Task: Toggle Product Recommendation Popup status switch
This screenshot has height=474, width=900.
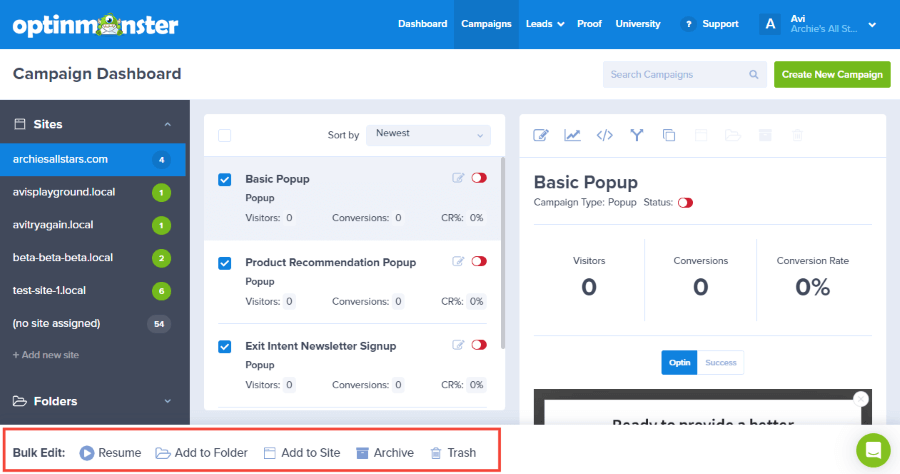Action: coord(479,262)
